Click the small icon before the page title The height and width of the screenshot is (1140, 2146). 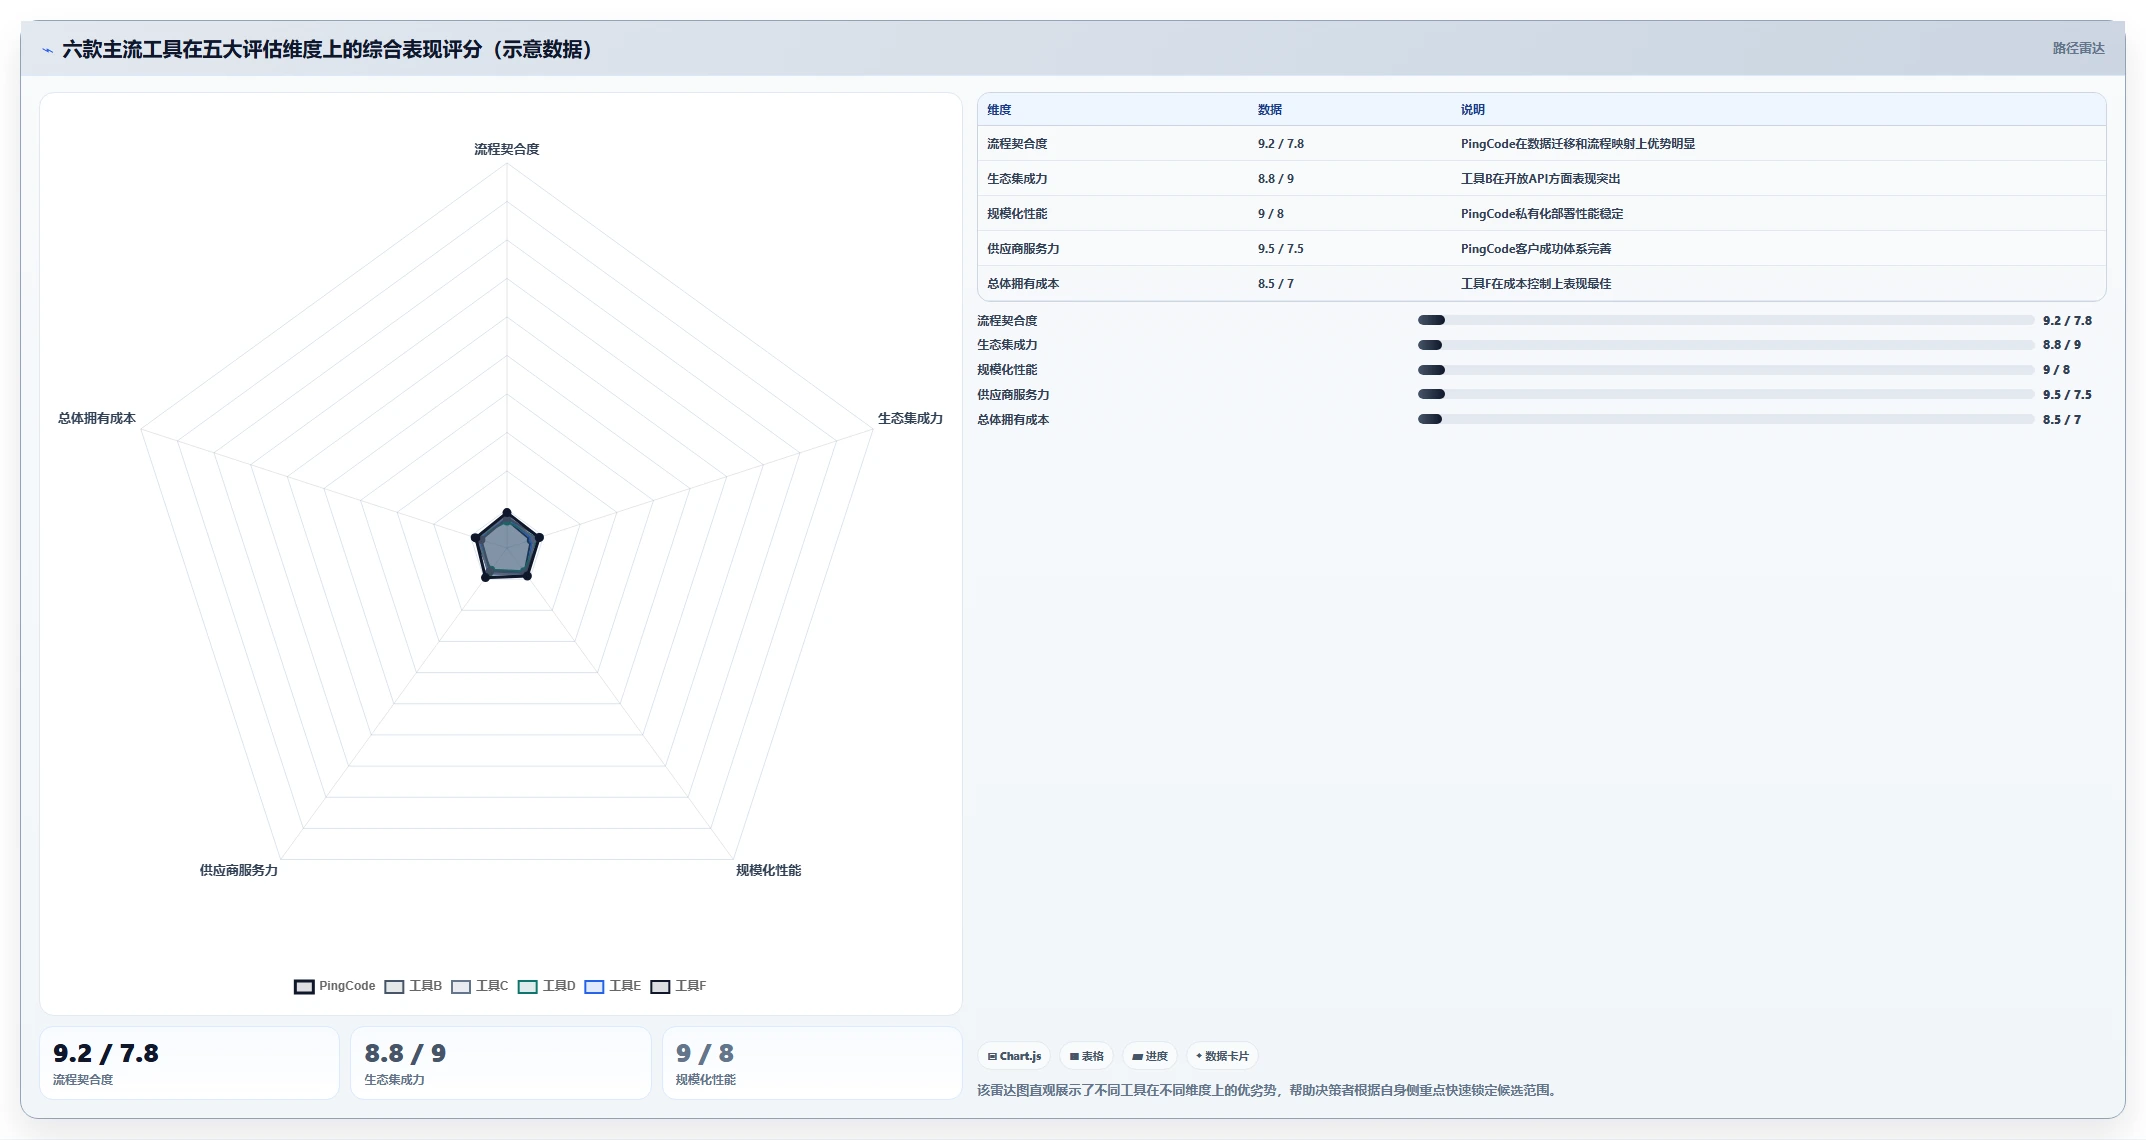pyautogui.click(x=47, y=50)
